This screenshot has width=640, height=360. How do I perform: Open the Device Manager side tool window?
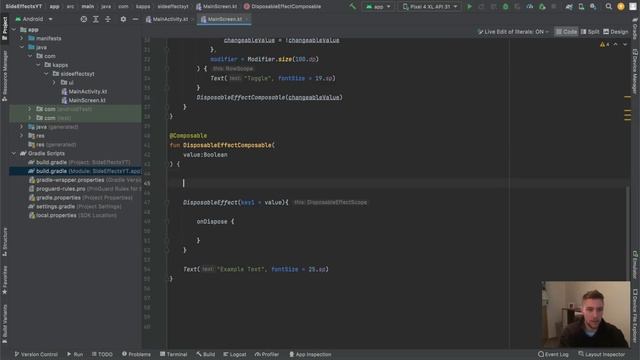635,71
